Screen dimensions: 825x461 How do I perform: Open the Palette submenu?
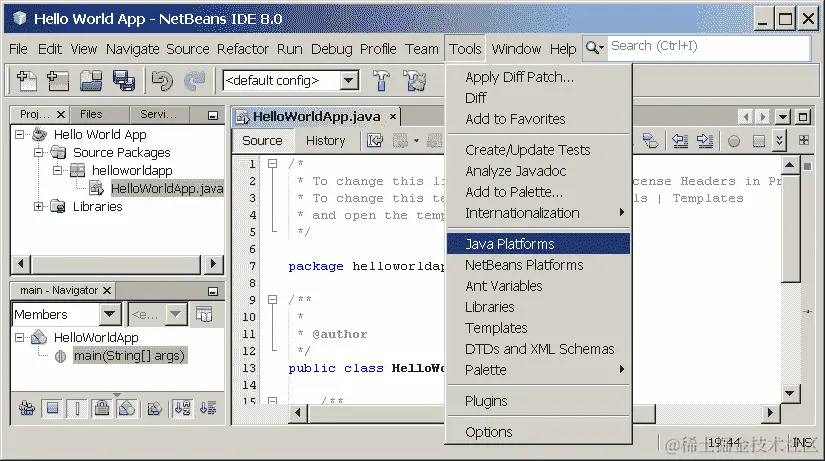pos(538,369)
